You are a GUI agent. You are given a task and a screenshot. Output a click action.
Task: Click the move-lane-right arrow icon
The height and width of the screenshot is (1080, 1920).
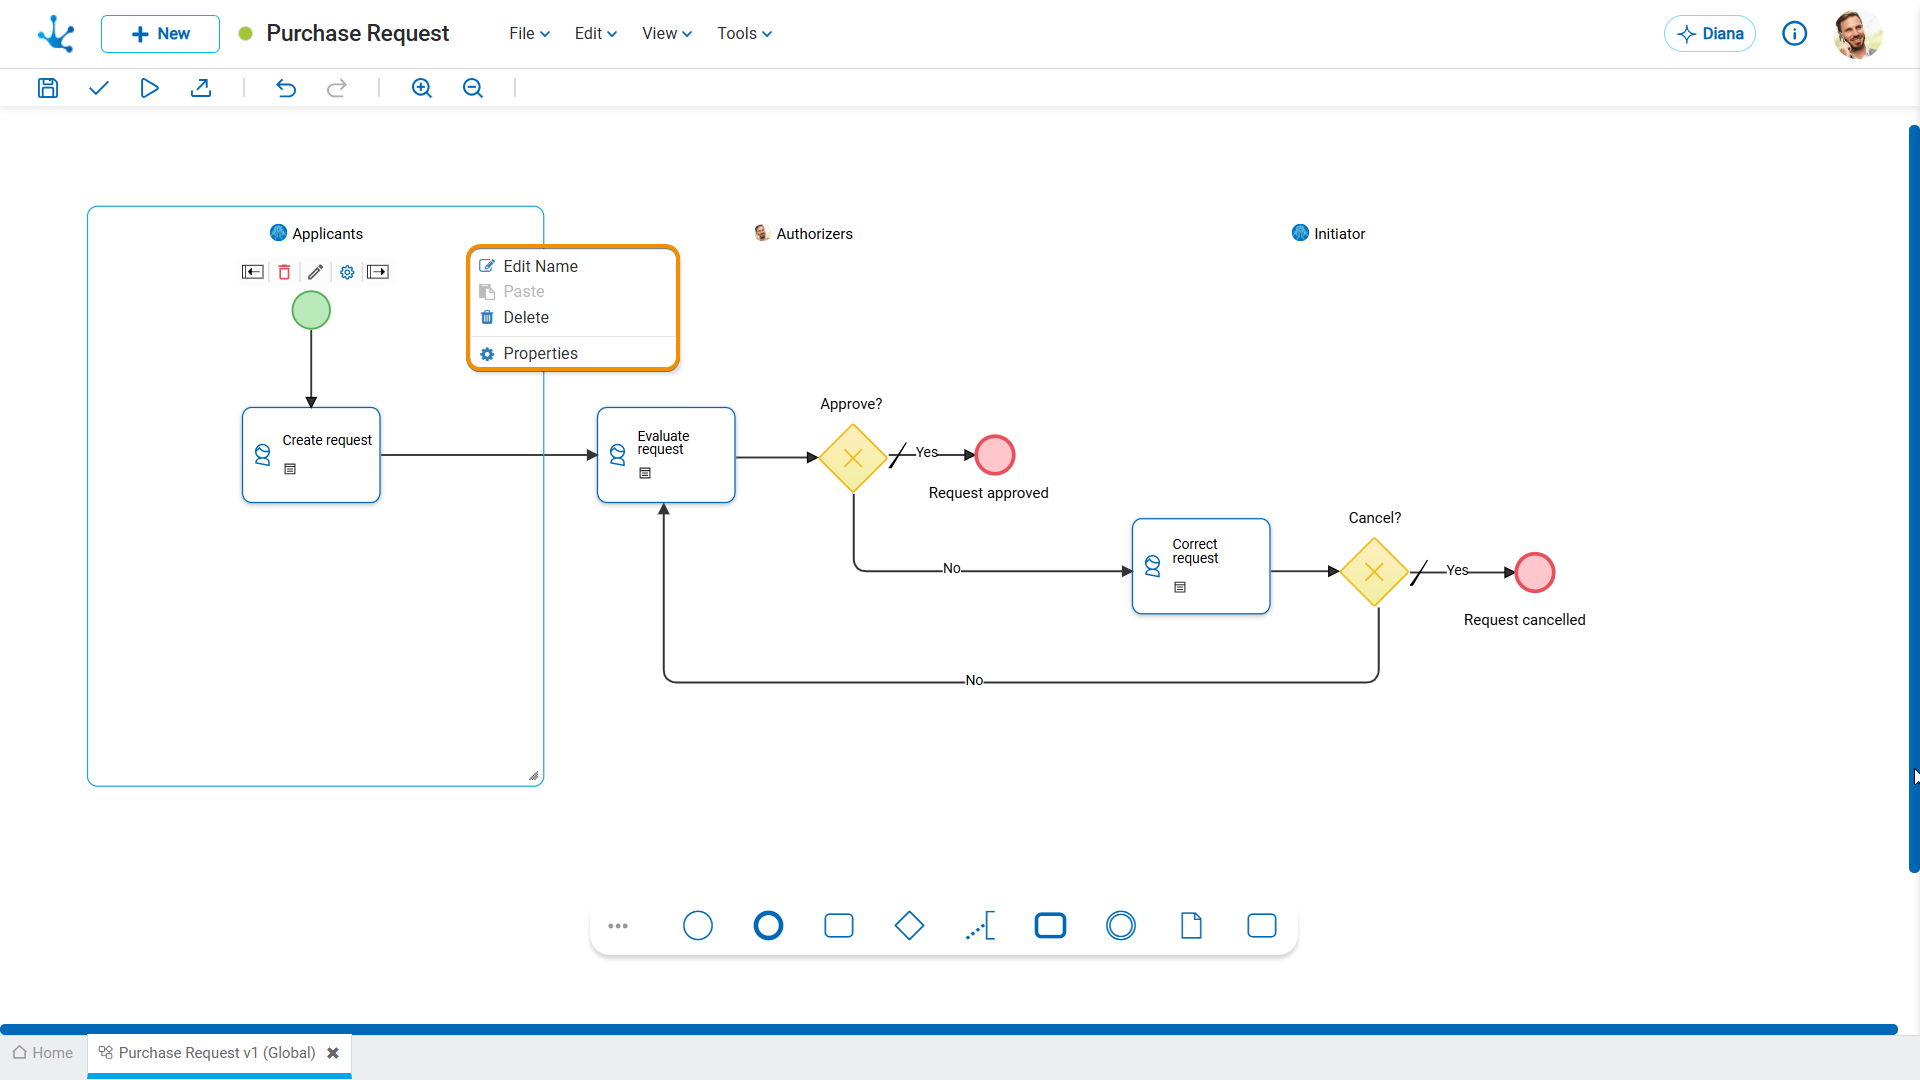tap(378, 272)
